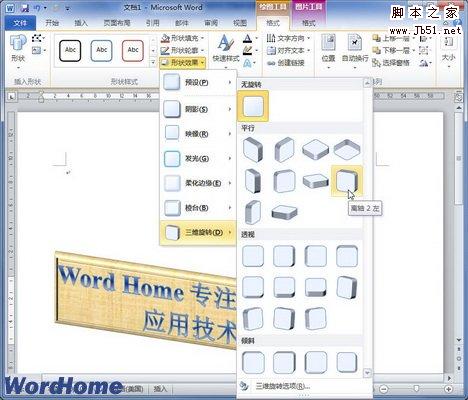Click the document vertical scrollbar thumb
This screenshot has height=400, width=468.
pos(459,158)
